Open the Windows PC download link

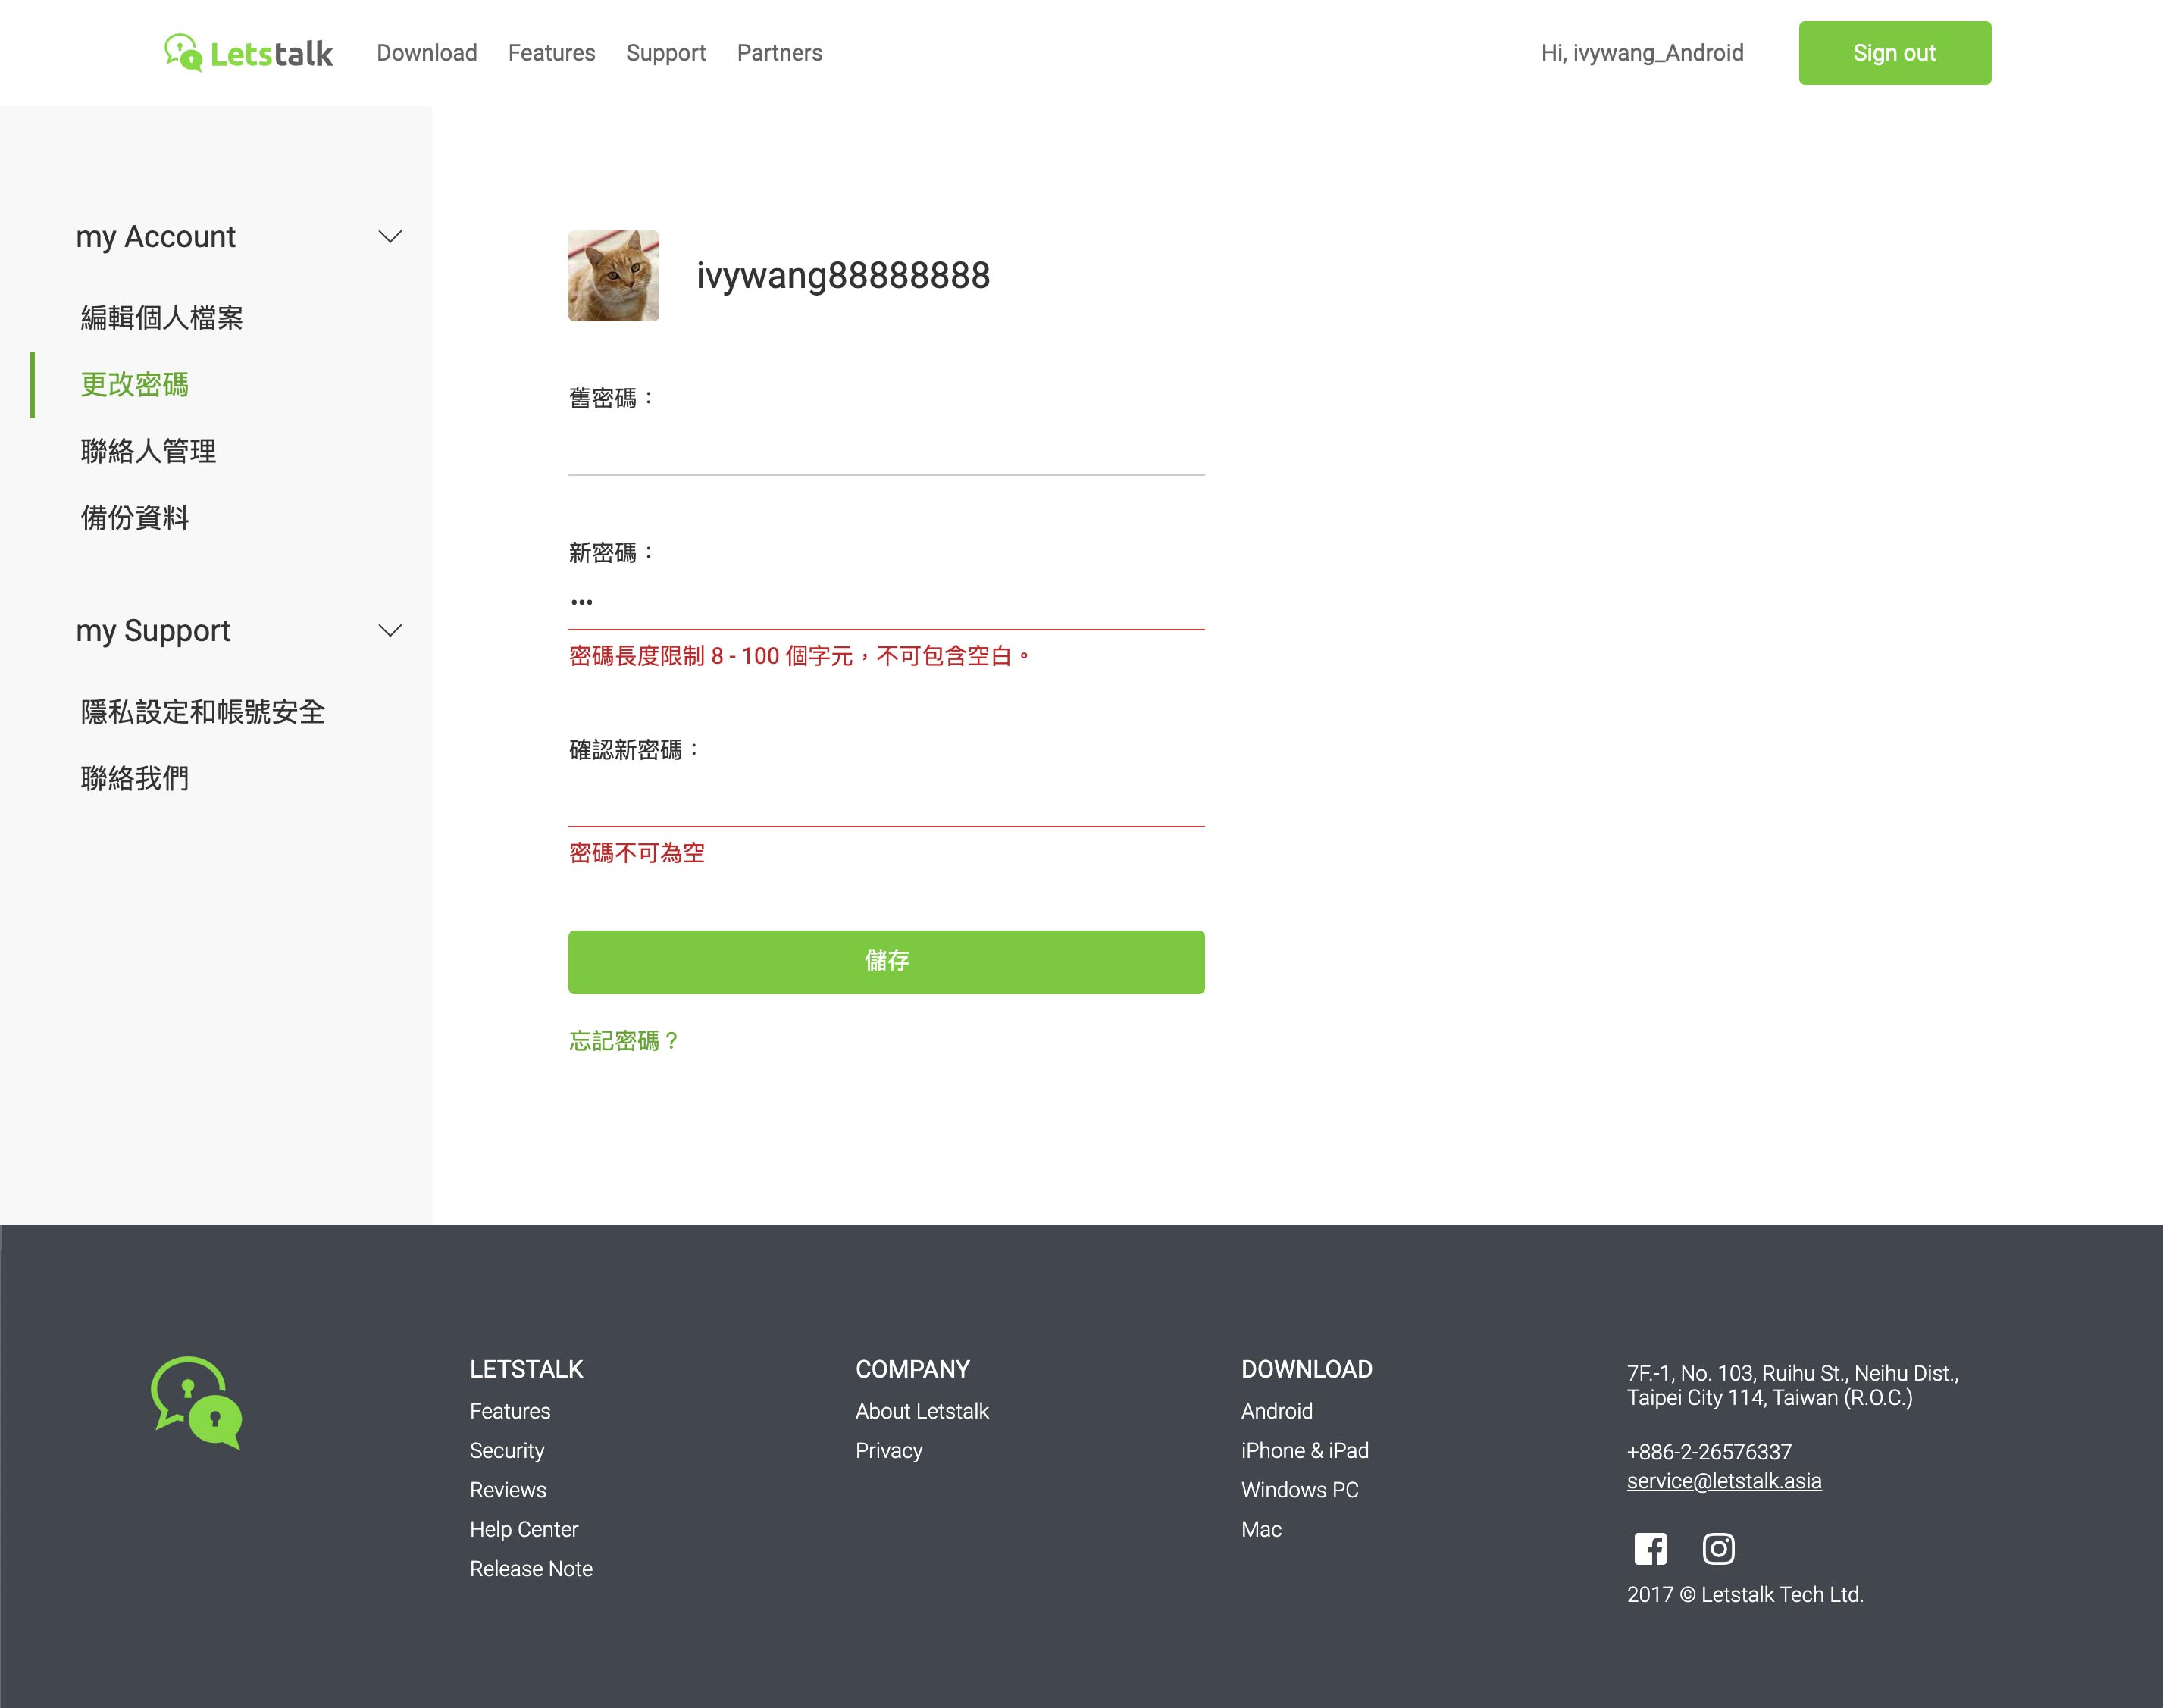pos(1300,1490)
